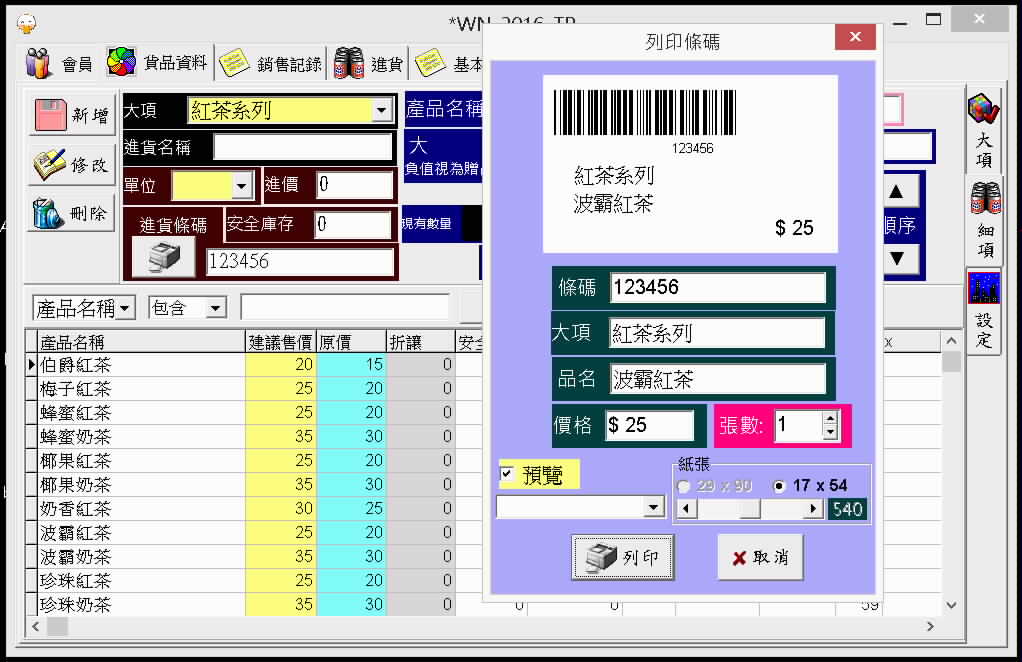The image size is (1022, 662).
Task: Expand the 大項 紅茶系列 dropdown
Action: coord(381,110)
